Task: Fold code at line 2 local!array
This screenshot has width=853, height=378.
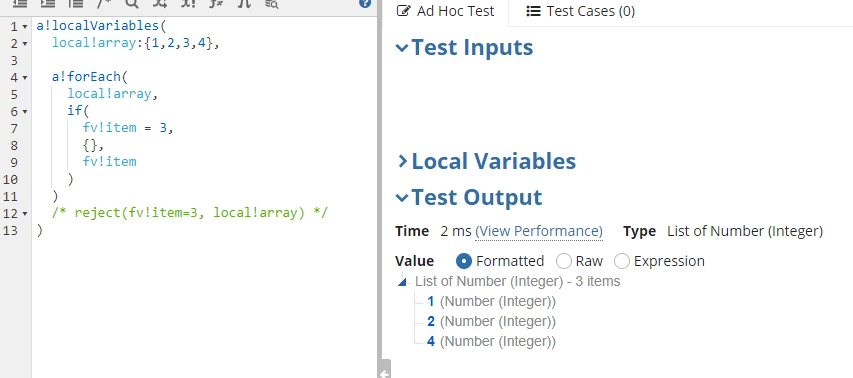Action: 25,44
